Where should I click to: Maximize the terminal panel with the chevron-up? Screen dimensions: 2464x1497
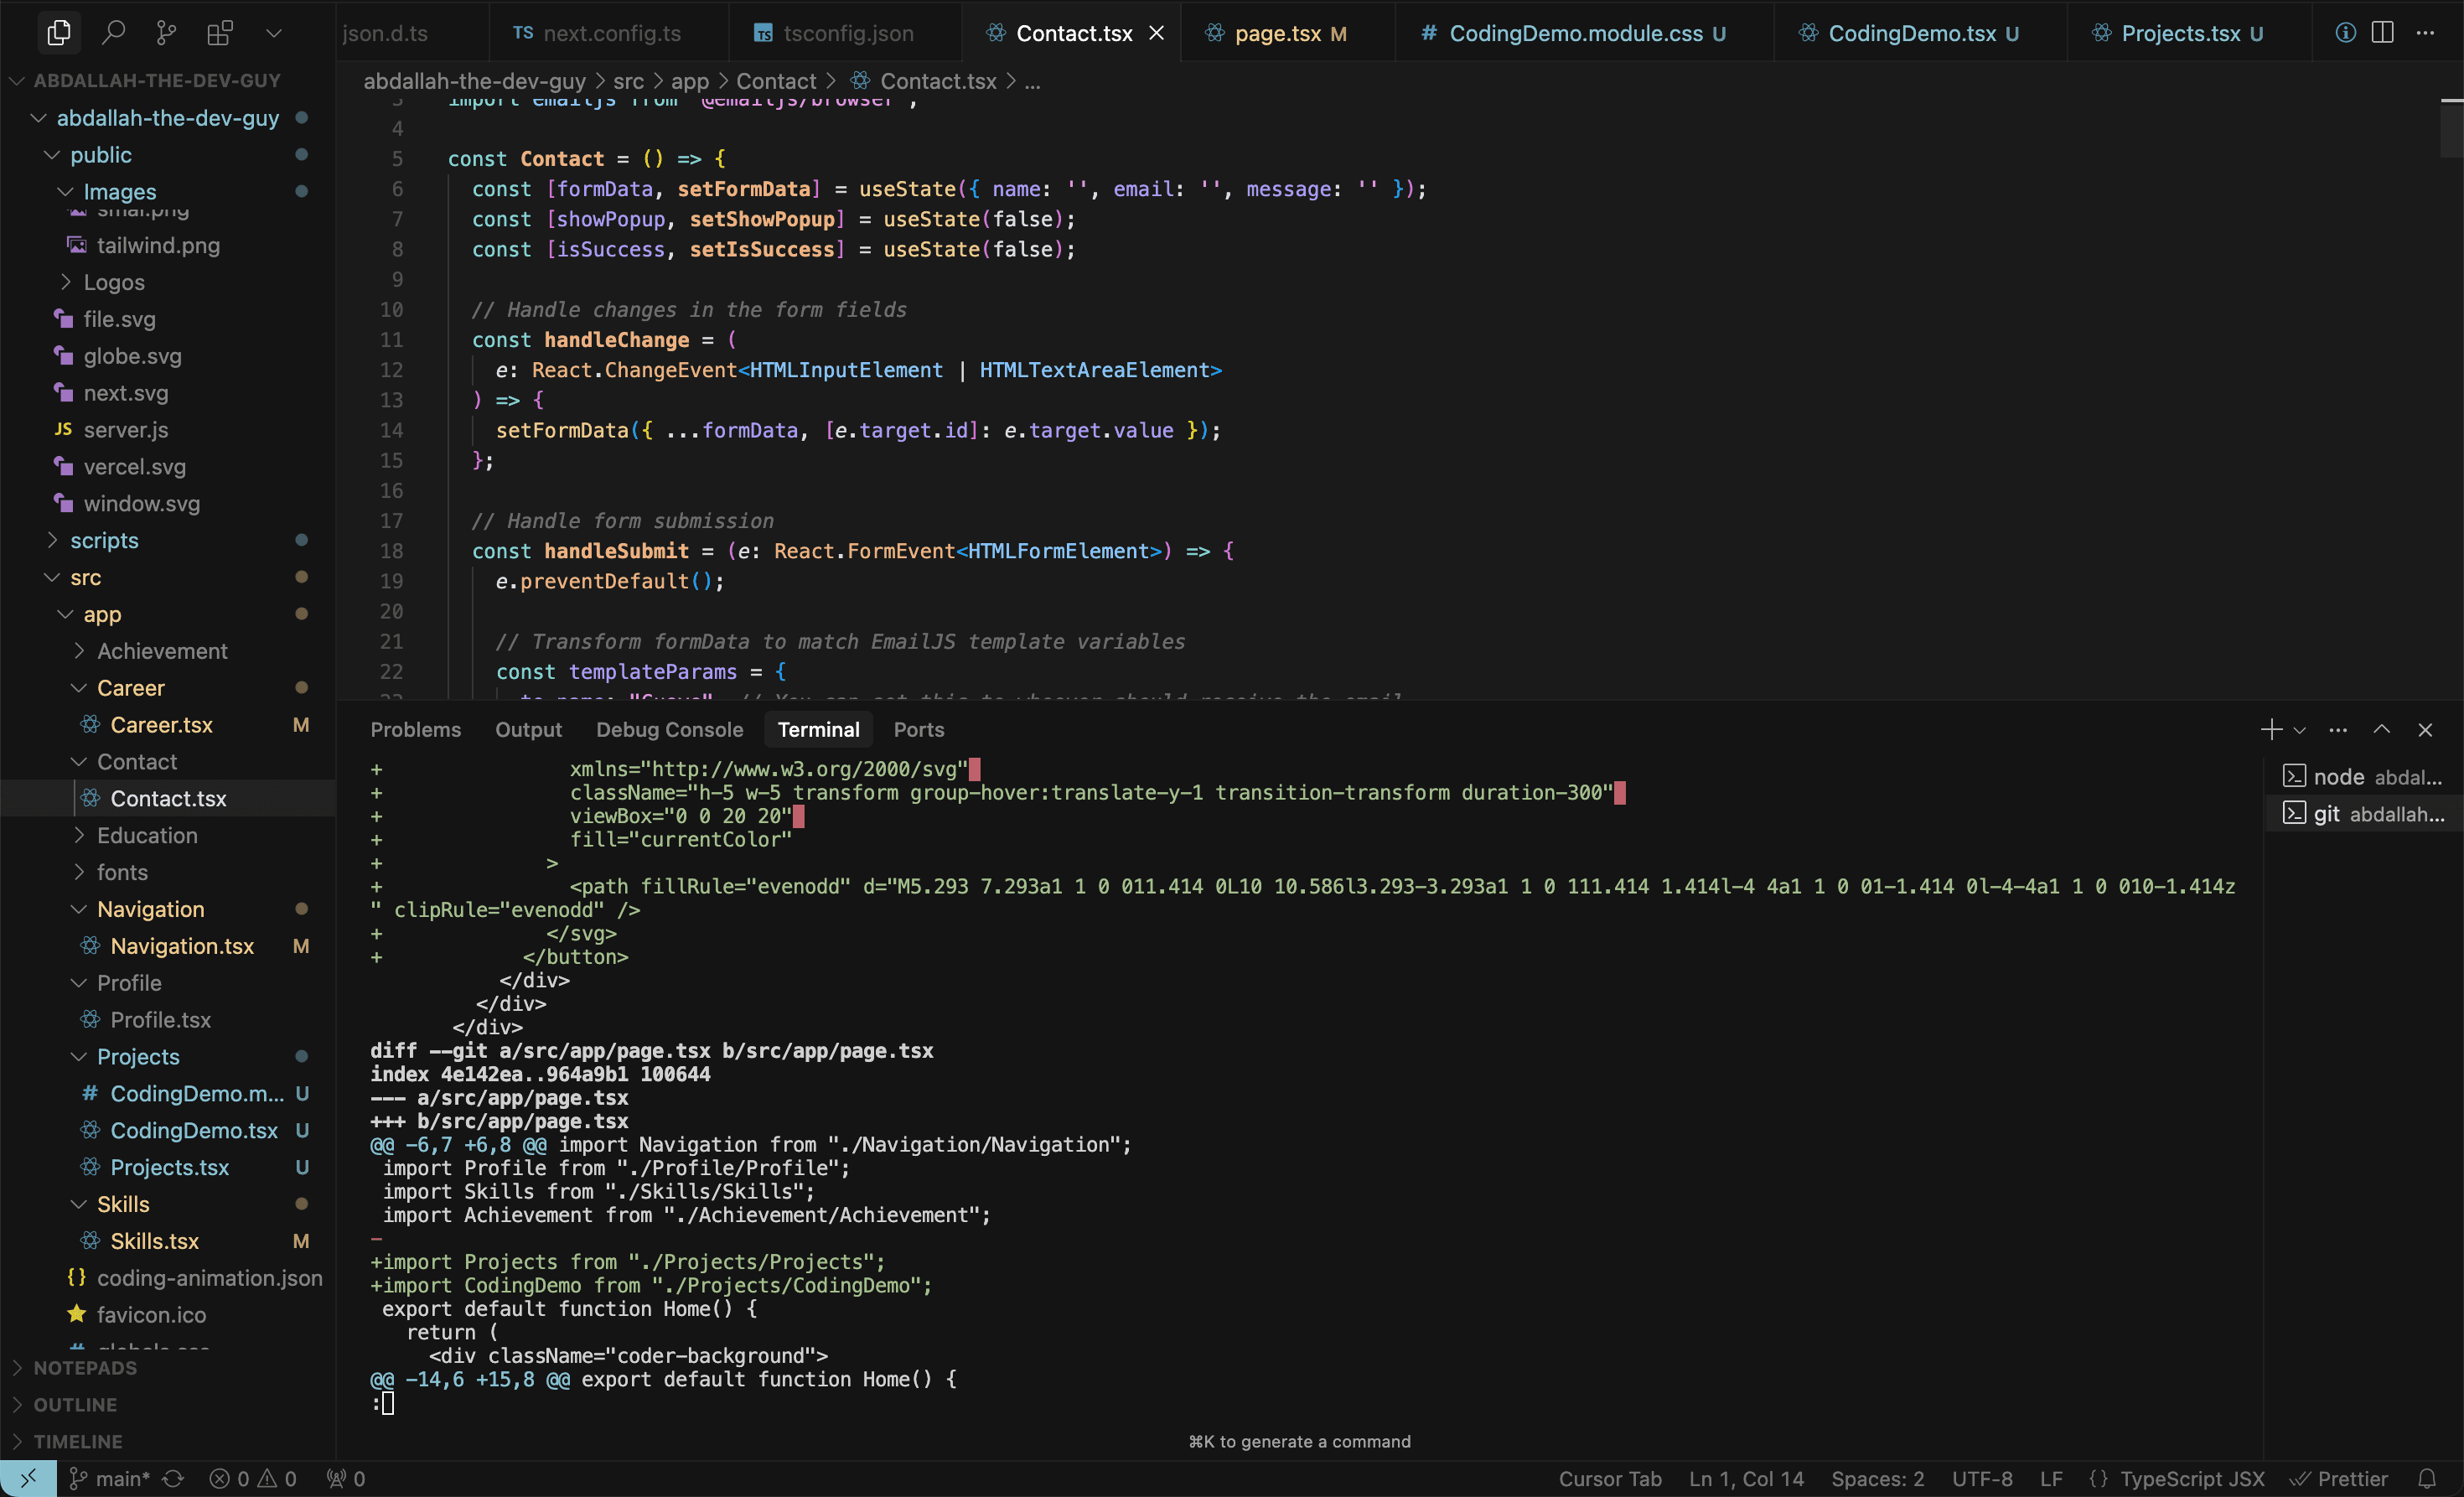tap(2382, 730)
